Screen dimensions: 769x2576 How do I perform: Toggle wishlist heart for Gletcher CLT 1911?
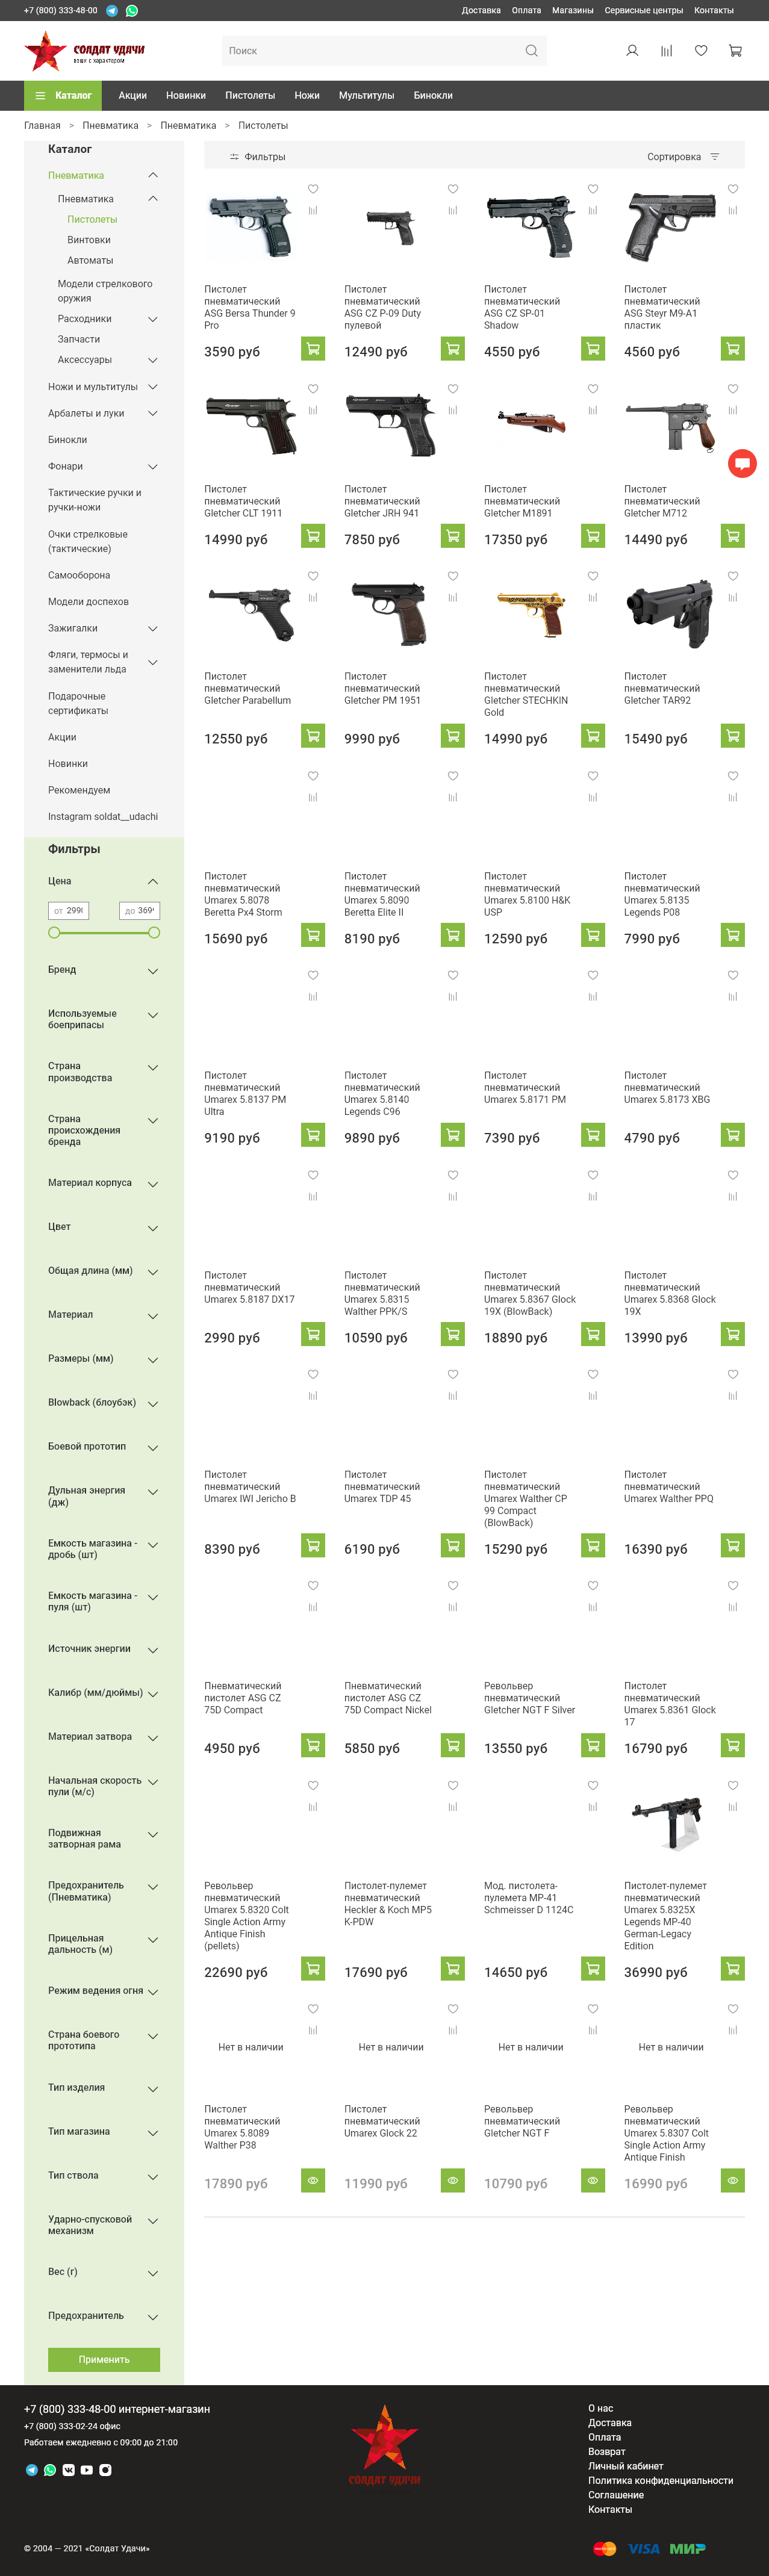[x=313, y=389]
